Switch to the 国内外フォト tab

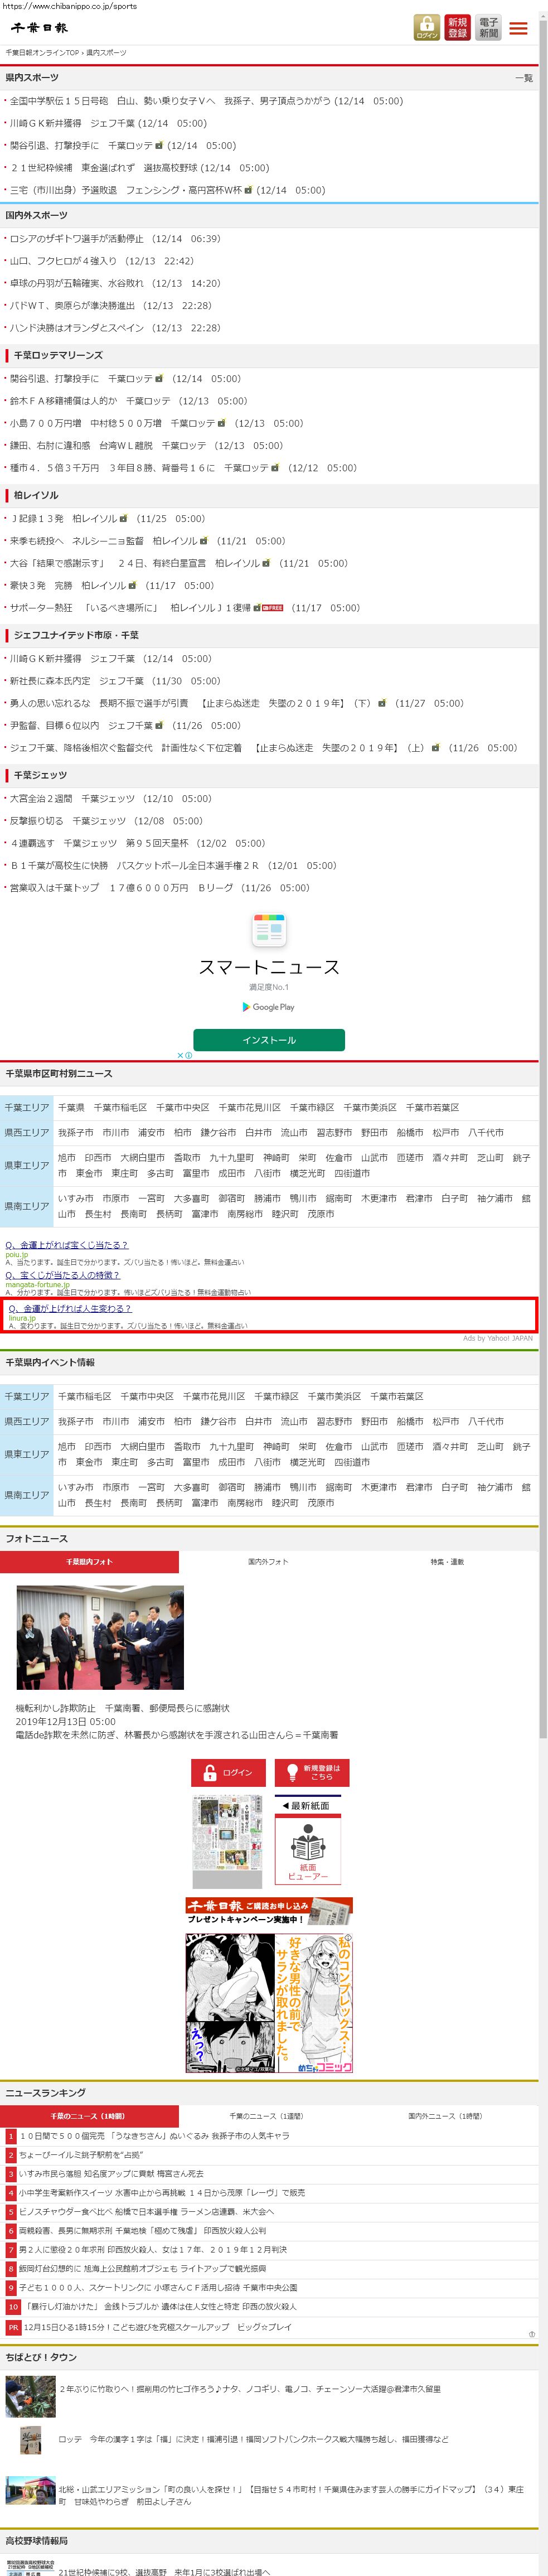point(268,1561)
